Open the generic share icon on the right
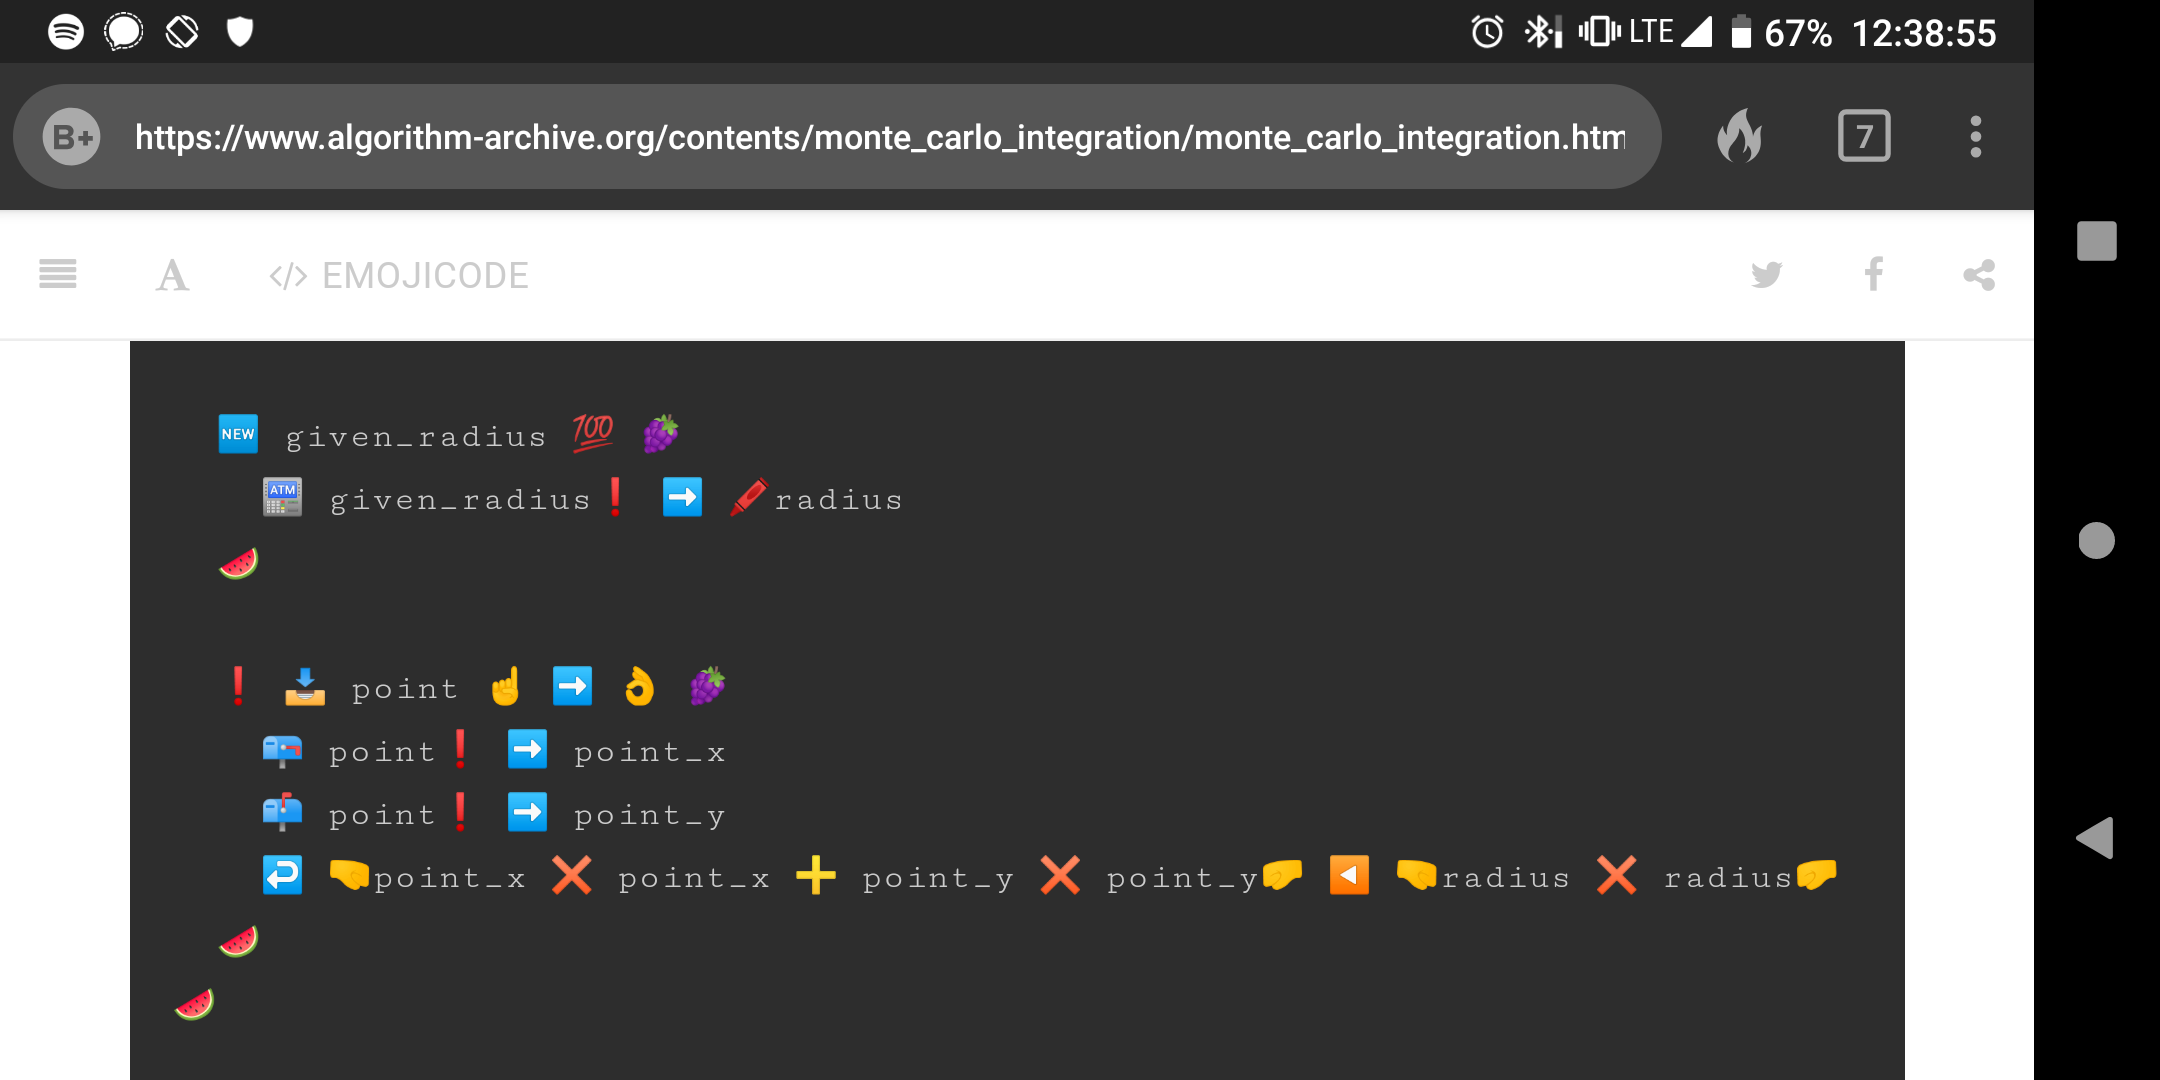Viewport: 2160px width, 1080px height. coord(1978,275)
